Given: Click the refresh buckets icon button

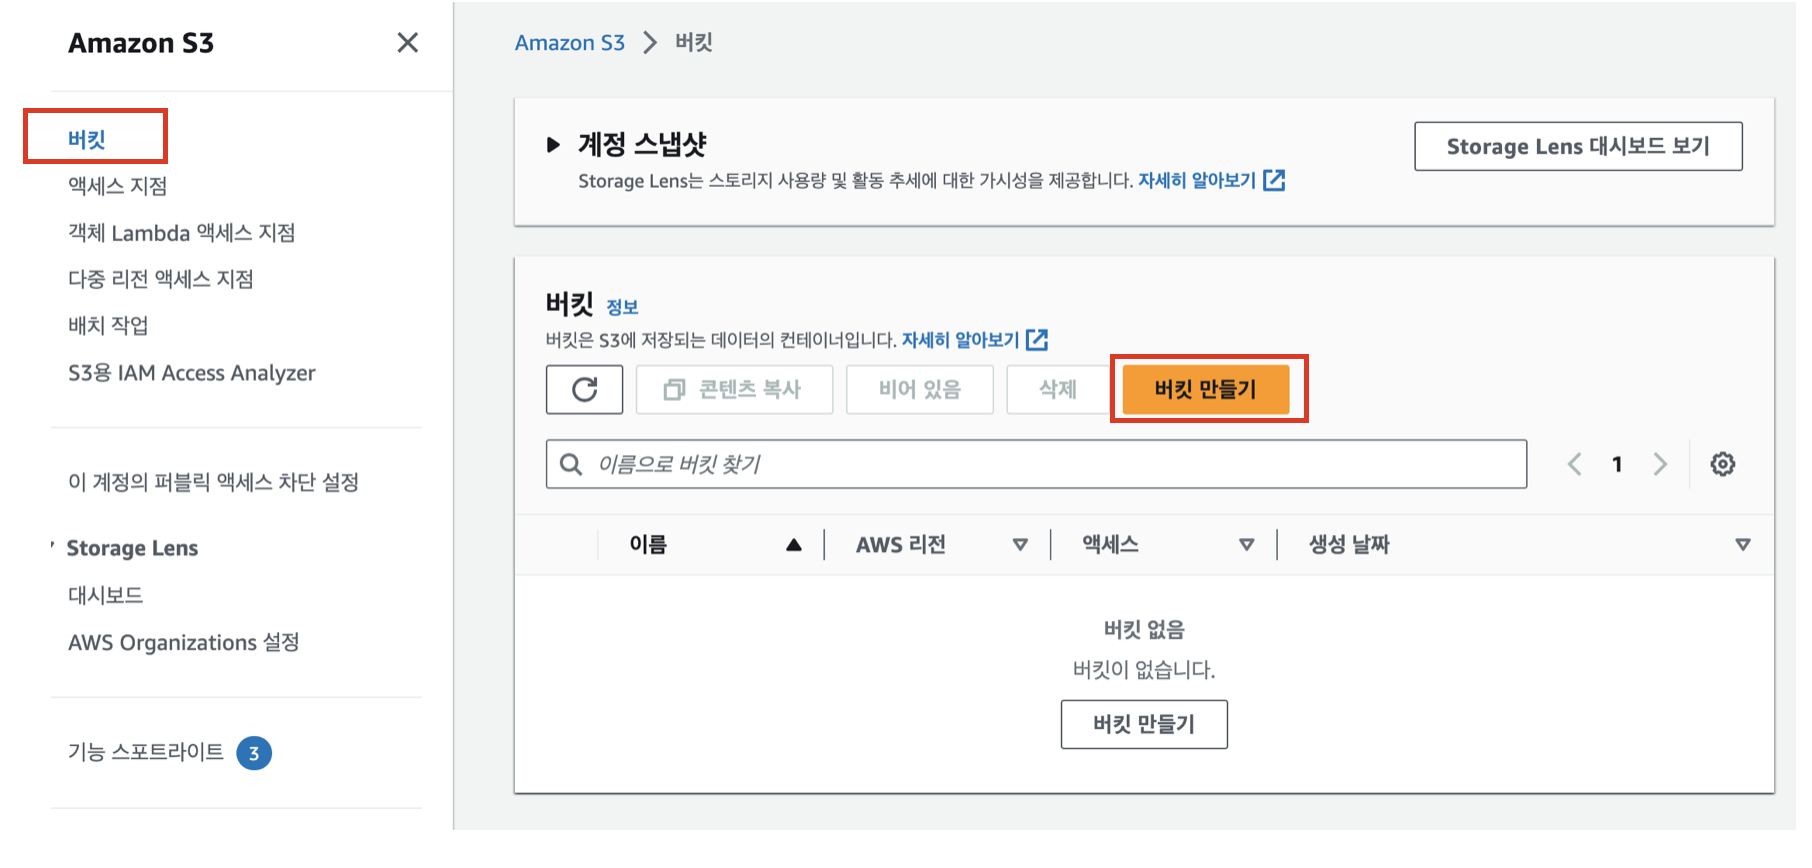Looking at the screenshot, I should point(585,389).
